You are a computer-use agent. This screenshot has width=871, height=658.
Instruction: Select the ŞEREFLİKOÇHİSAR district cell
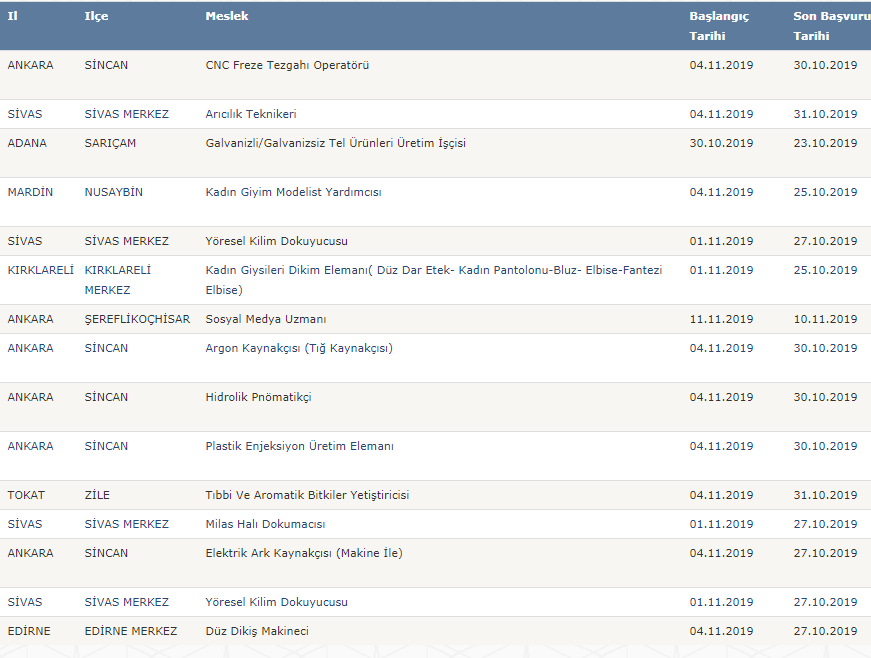(137, 319)
